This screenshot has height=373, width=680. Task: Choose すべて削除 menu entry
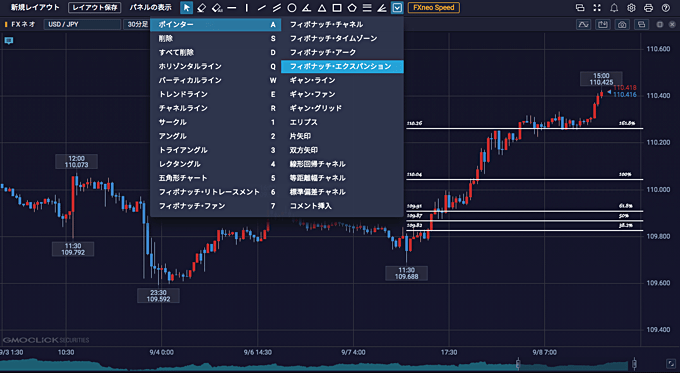(x=216, y=52)
